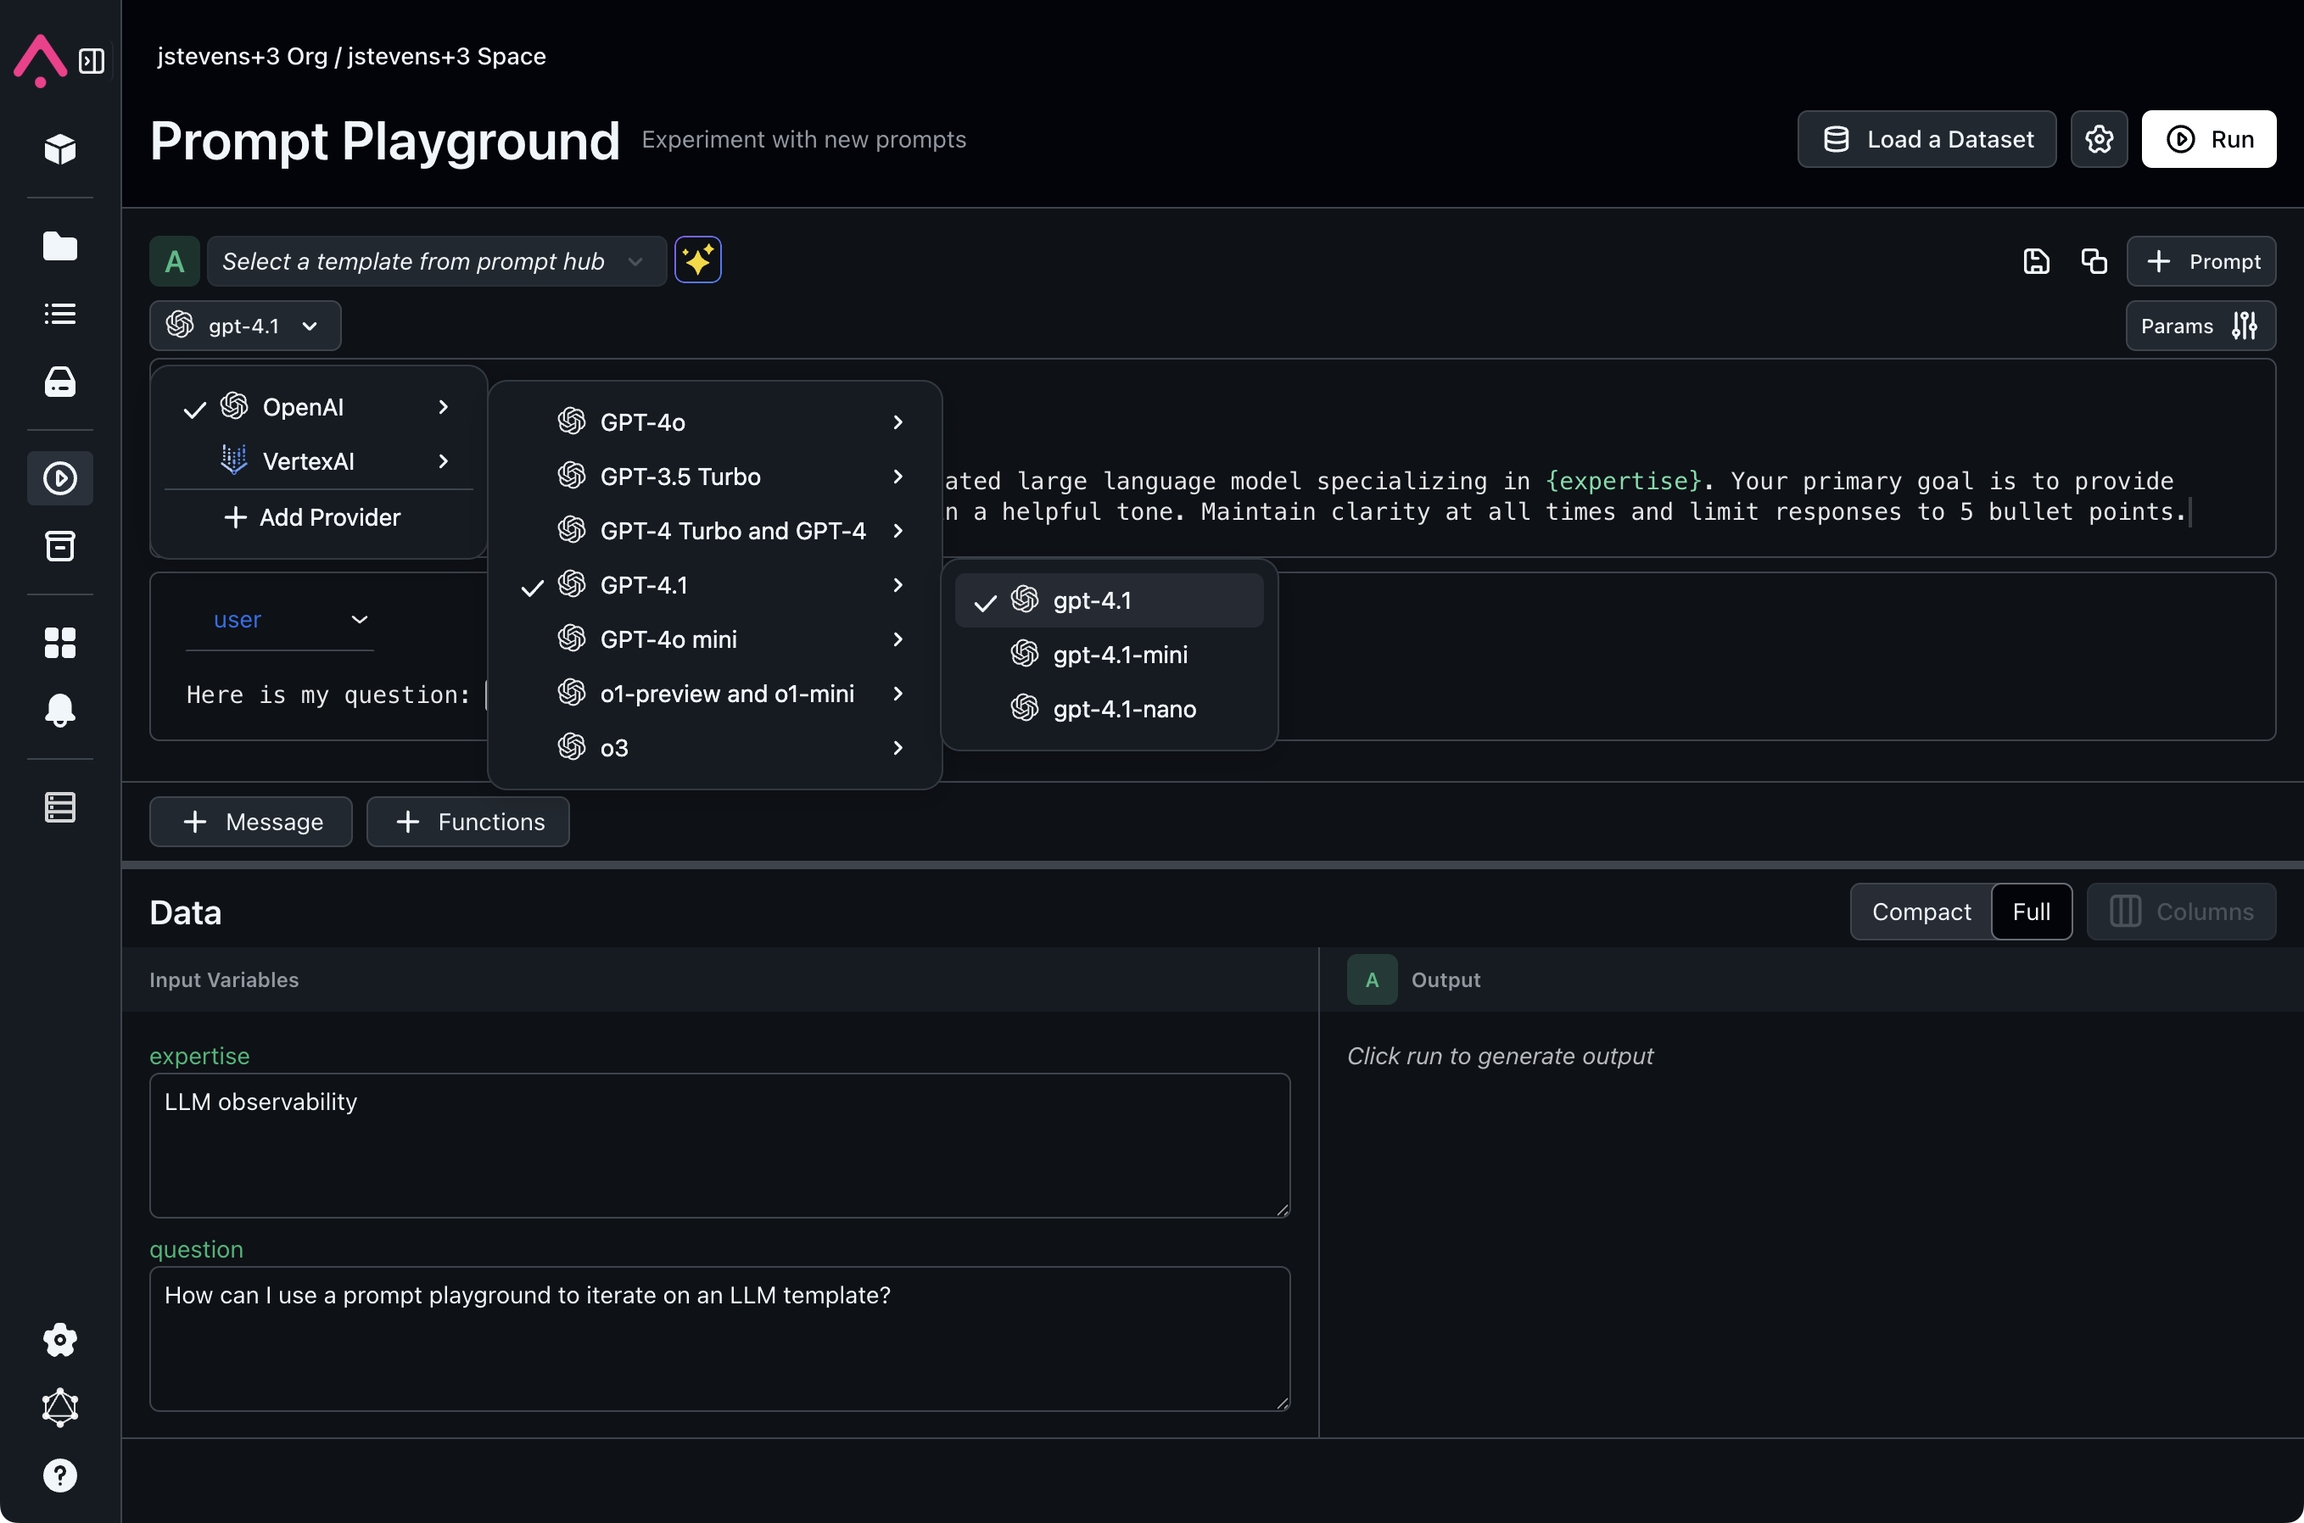Select the gpt-4.1-mini model option
This screenshot has height=1523, width=2304.
[x=1119, y=655]
